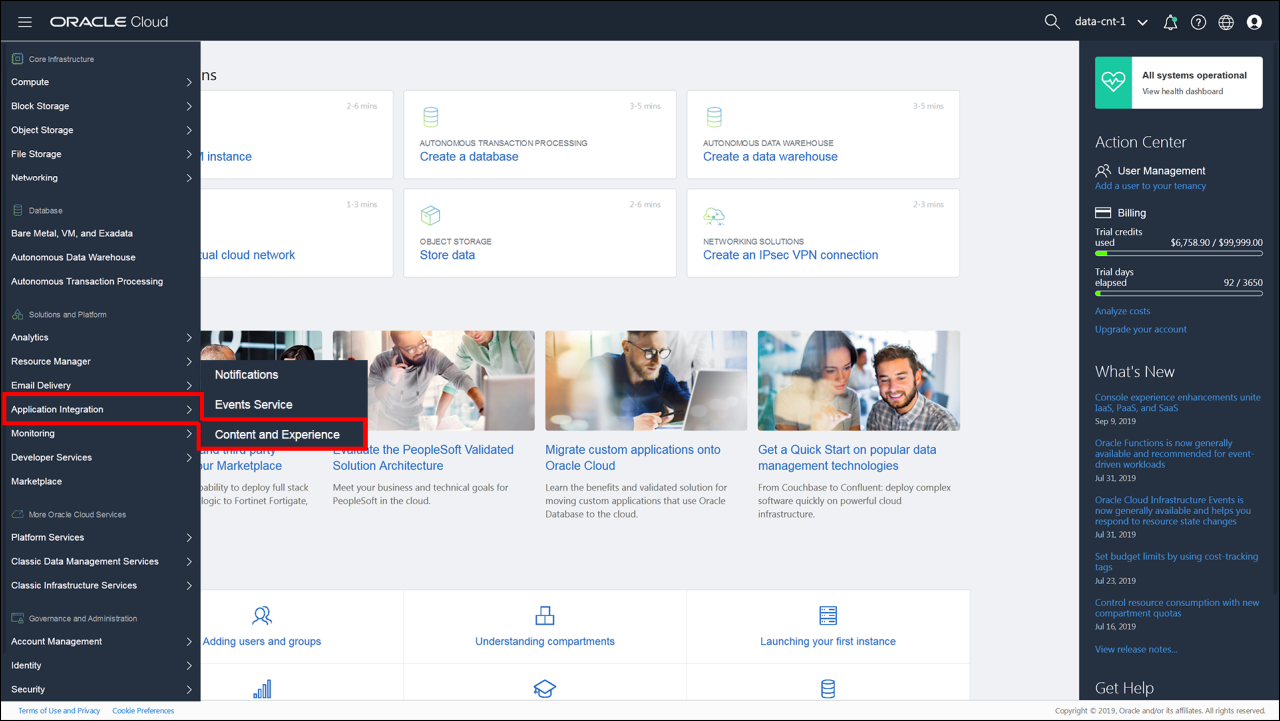
Task: Open Autonomous Transaction Processing menu item
Action: (87, 281)
